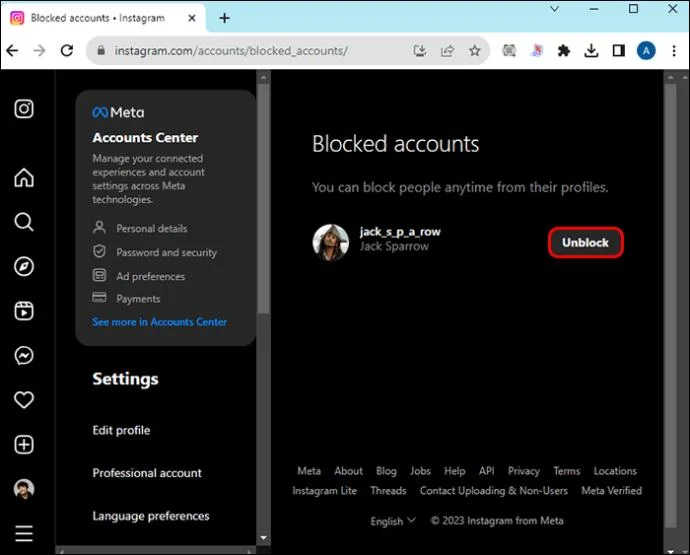
Task: Open Reels from the sidebar
Action: pos(24,311)
